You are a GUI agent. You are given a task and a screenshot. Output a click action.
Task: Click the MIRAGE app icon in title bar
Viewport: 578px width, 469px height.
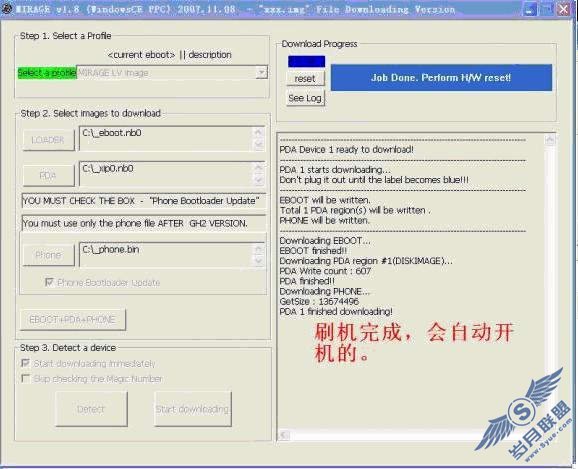[7, 9]
